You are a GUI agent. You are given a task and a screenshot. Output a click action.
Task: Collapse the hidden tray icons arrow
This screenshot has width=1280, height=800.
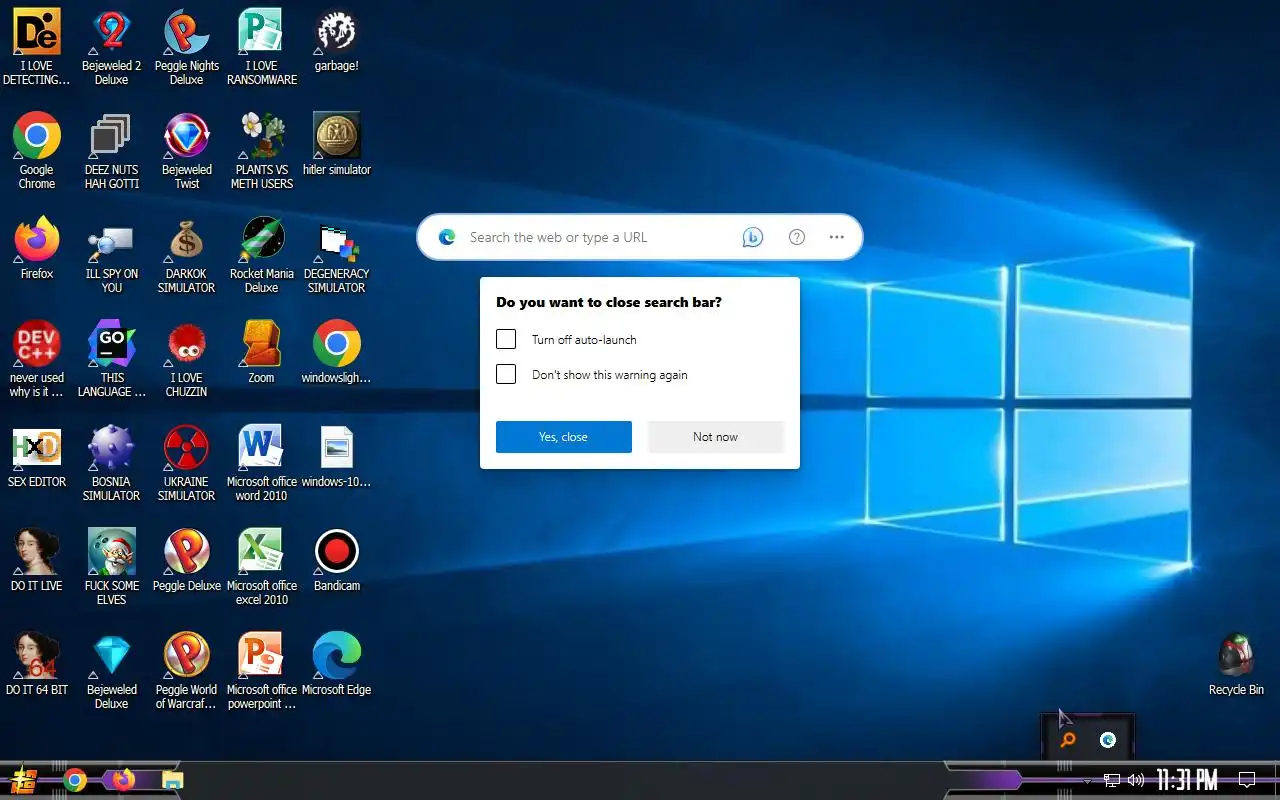click(x=1088, y=780)
